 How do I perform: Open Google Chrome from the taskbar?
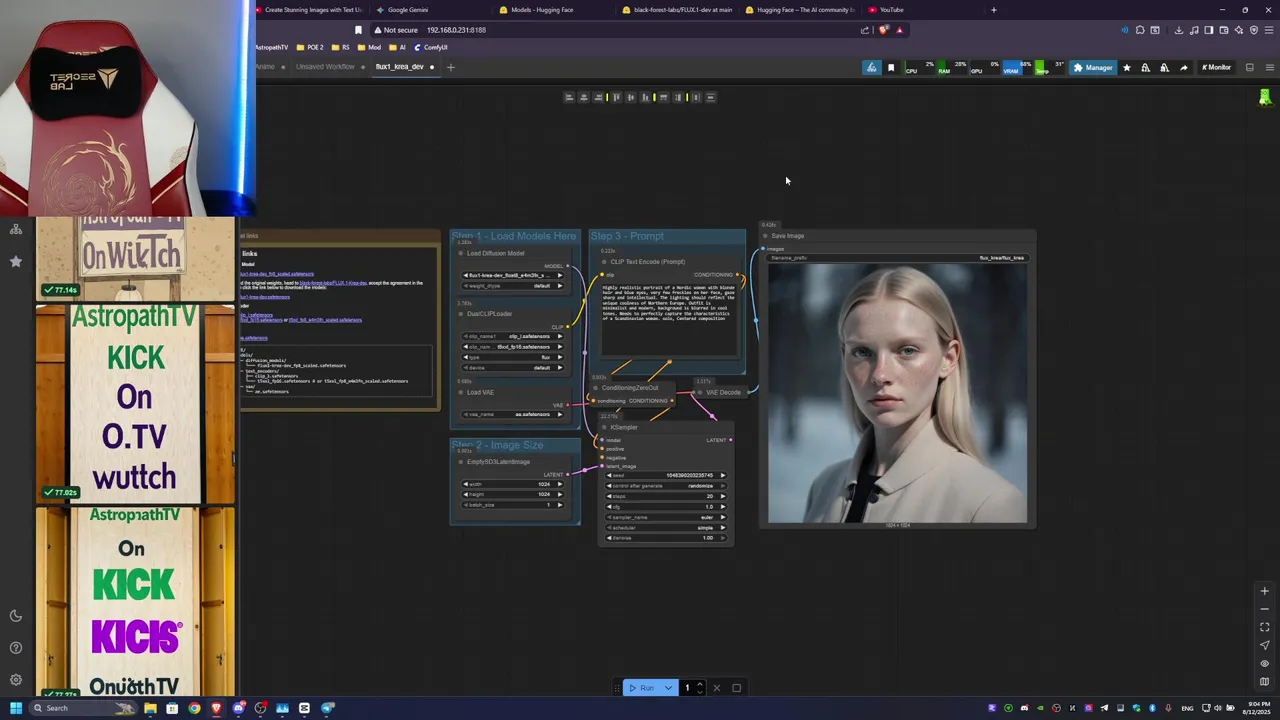coord(194,708)
